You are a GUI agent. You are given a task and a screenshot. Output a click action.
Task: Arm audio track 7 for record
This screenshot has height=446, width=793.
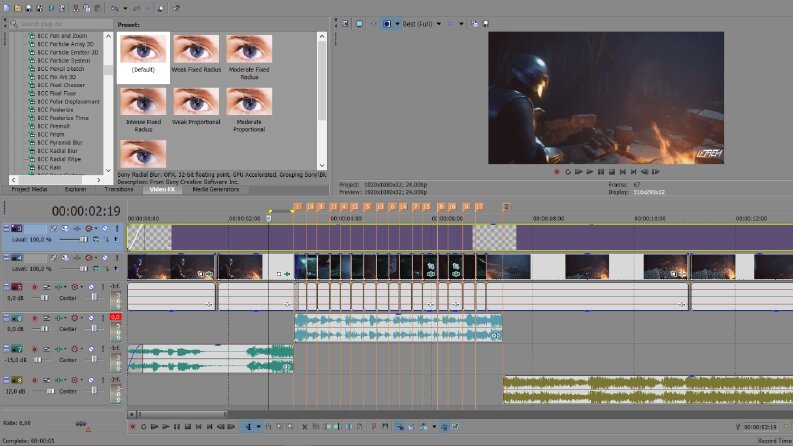point(34,349)
